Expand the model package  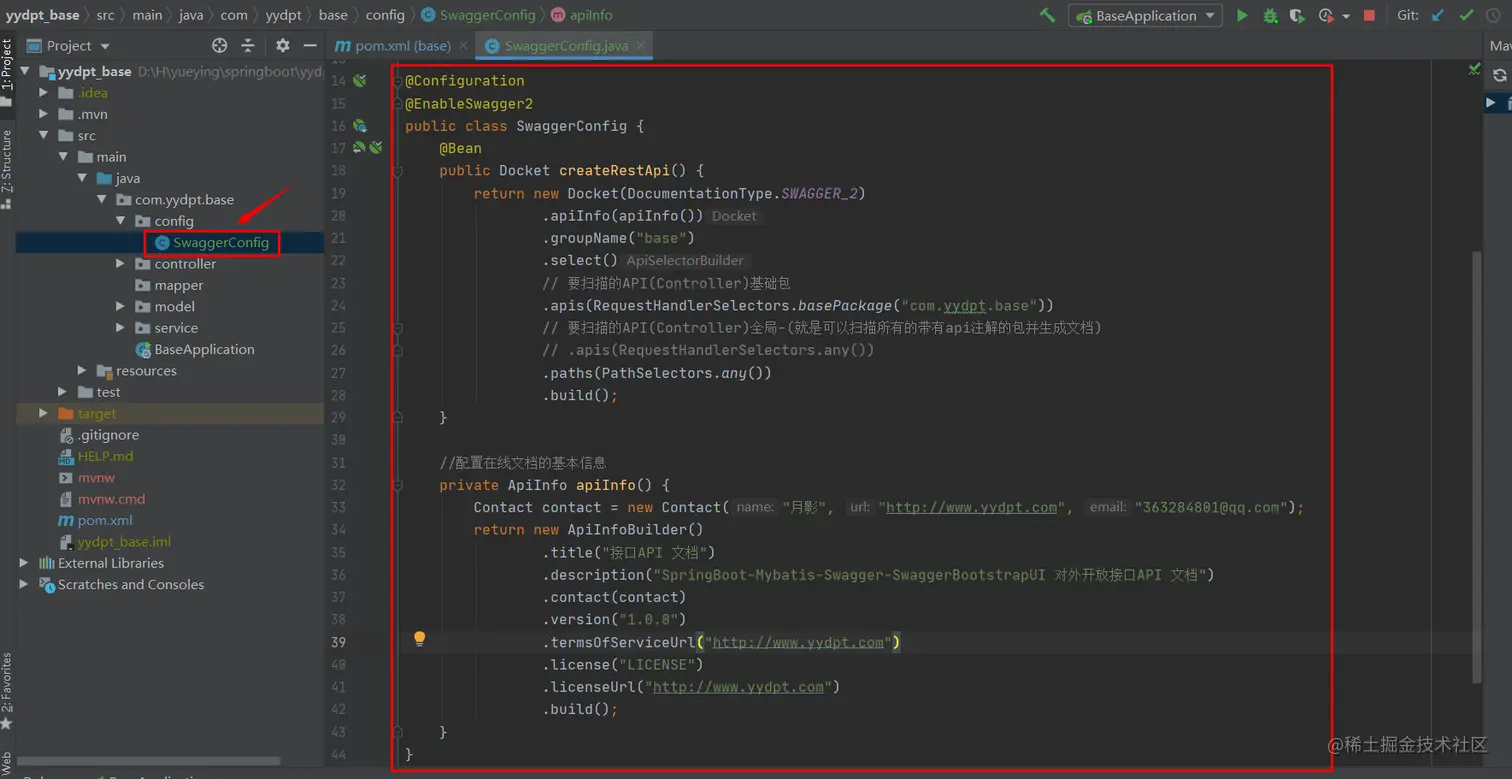coord(120,307)
